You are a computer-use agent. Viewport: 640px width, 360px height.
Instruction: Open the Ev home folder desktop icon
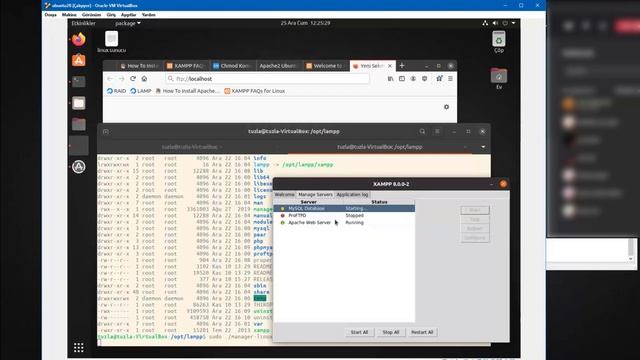pos(499,78)
